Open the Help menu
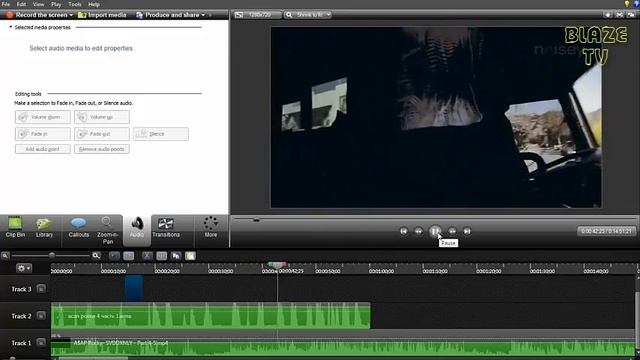 pyautogui.click(x=94, y=4)
